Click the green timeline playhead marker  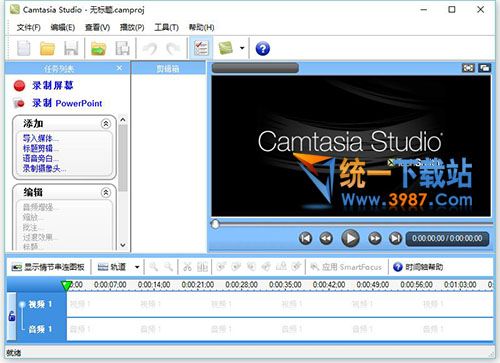pyautogui.click(x=66, y=286)
